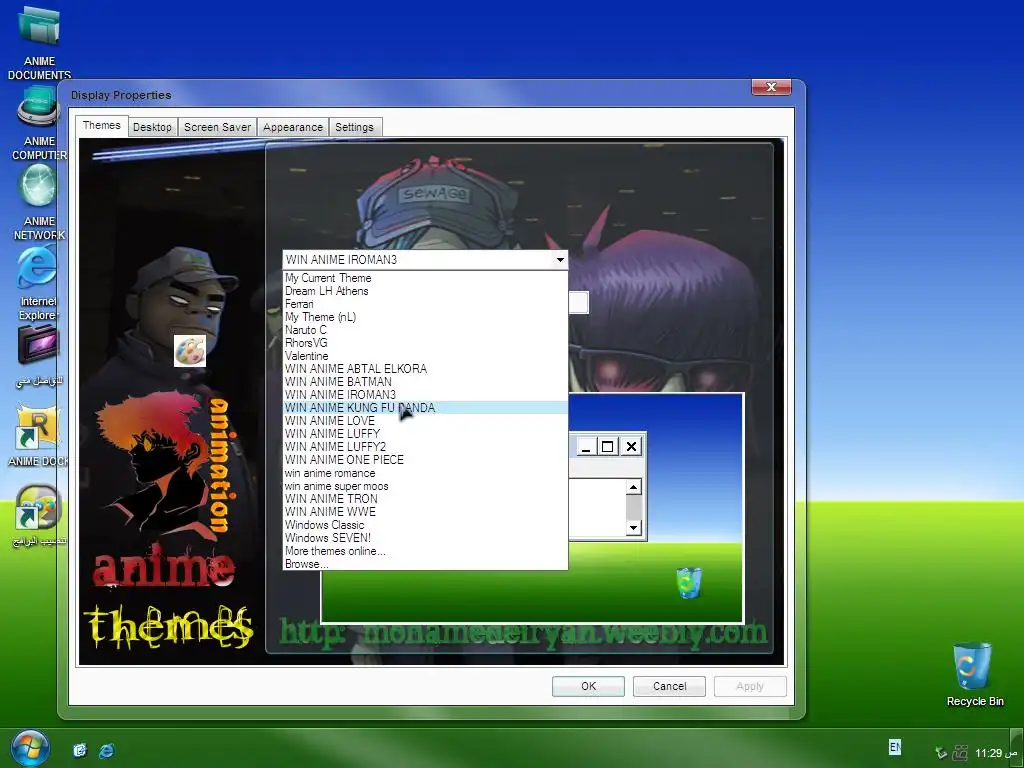
Task: Select win anime romance theme
Action: coord(425,473)
